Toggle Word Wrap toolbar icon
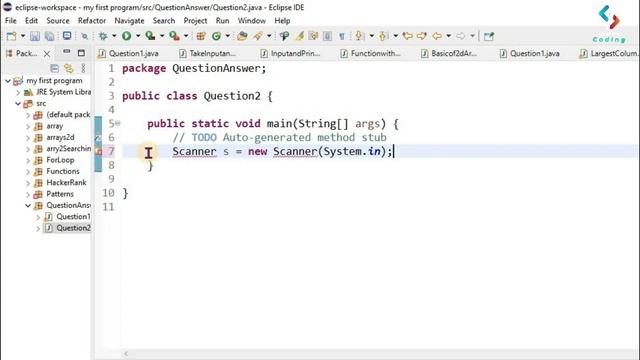 click(313, 36)
